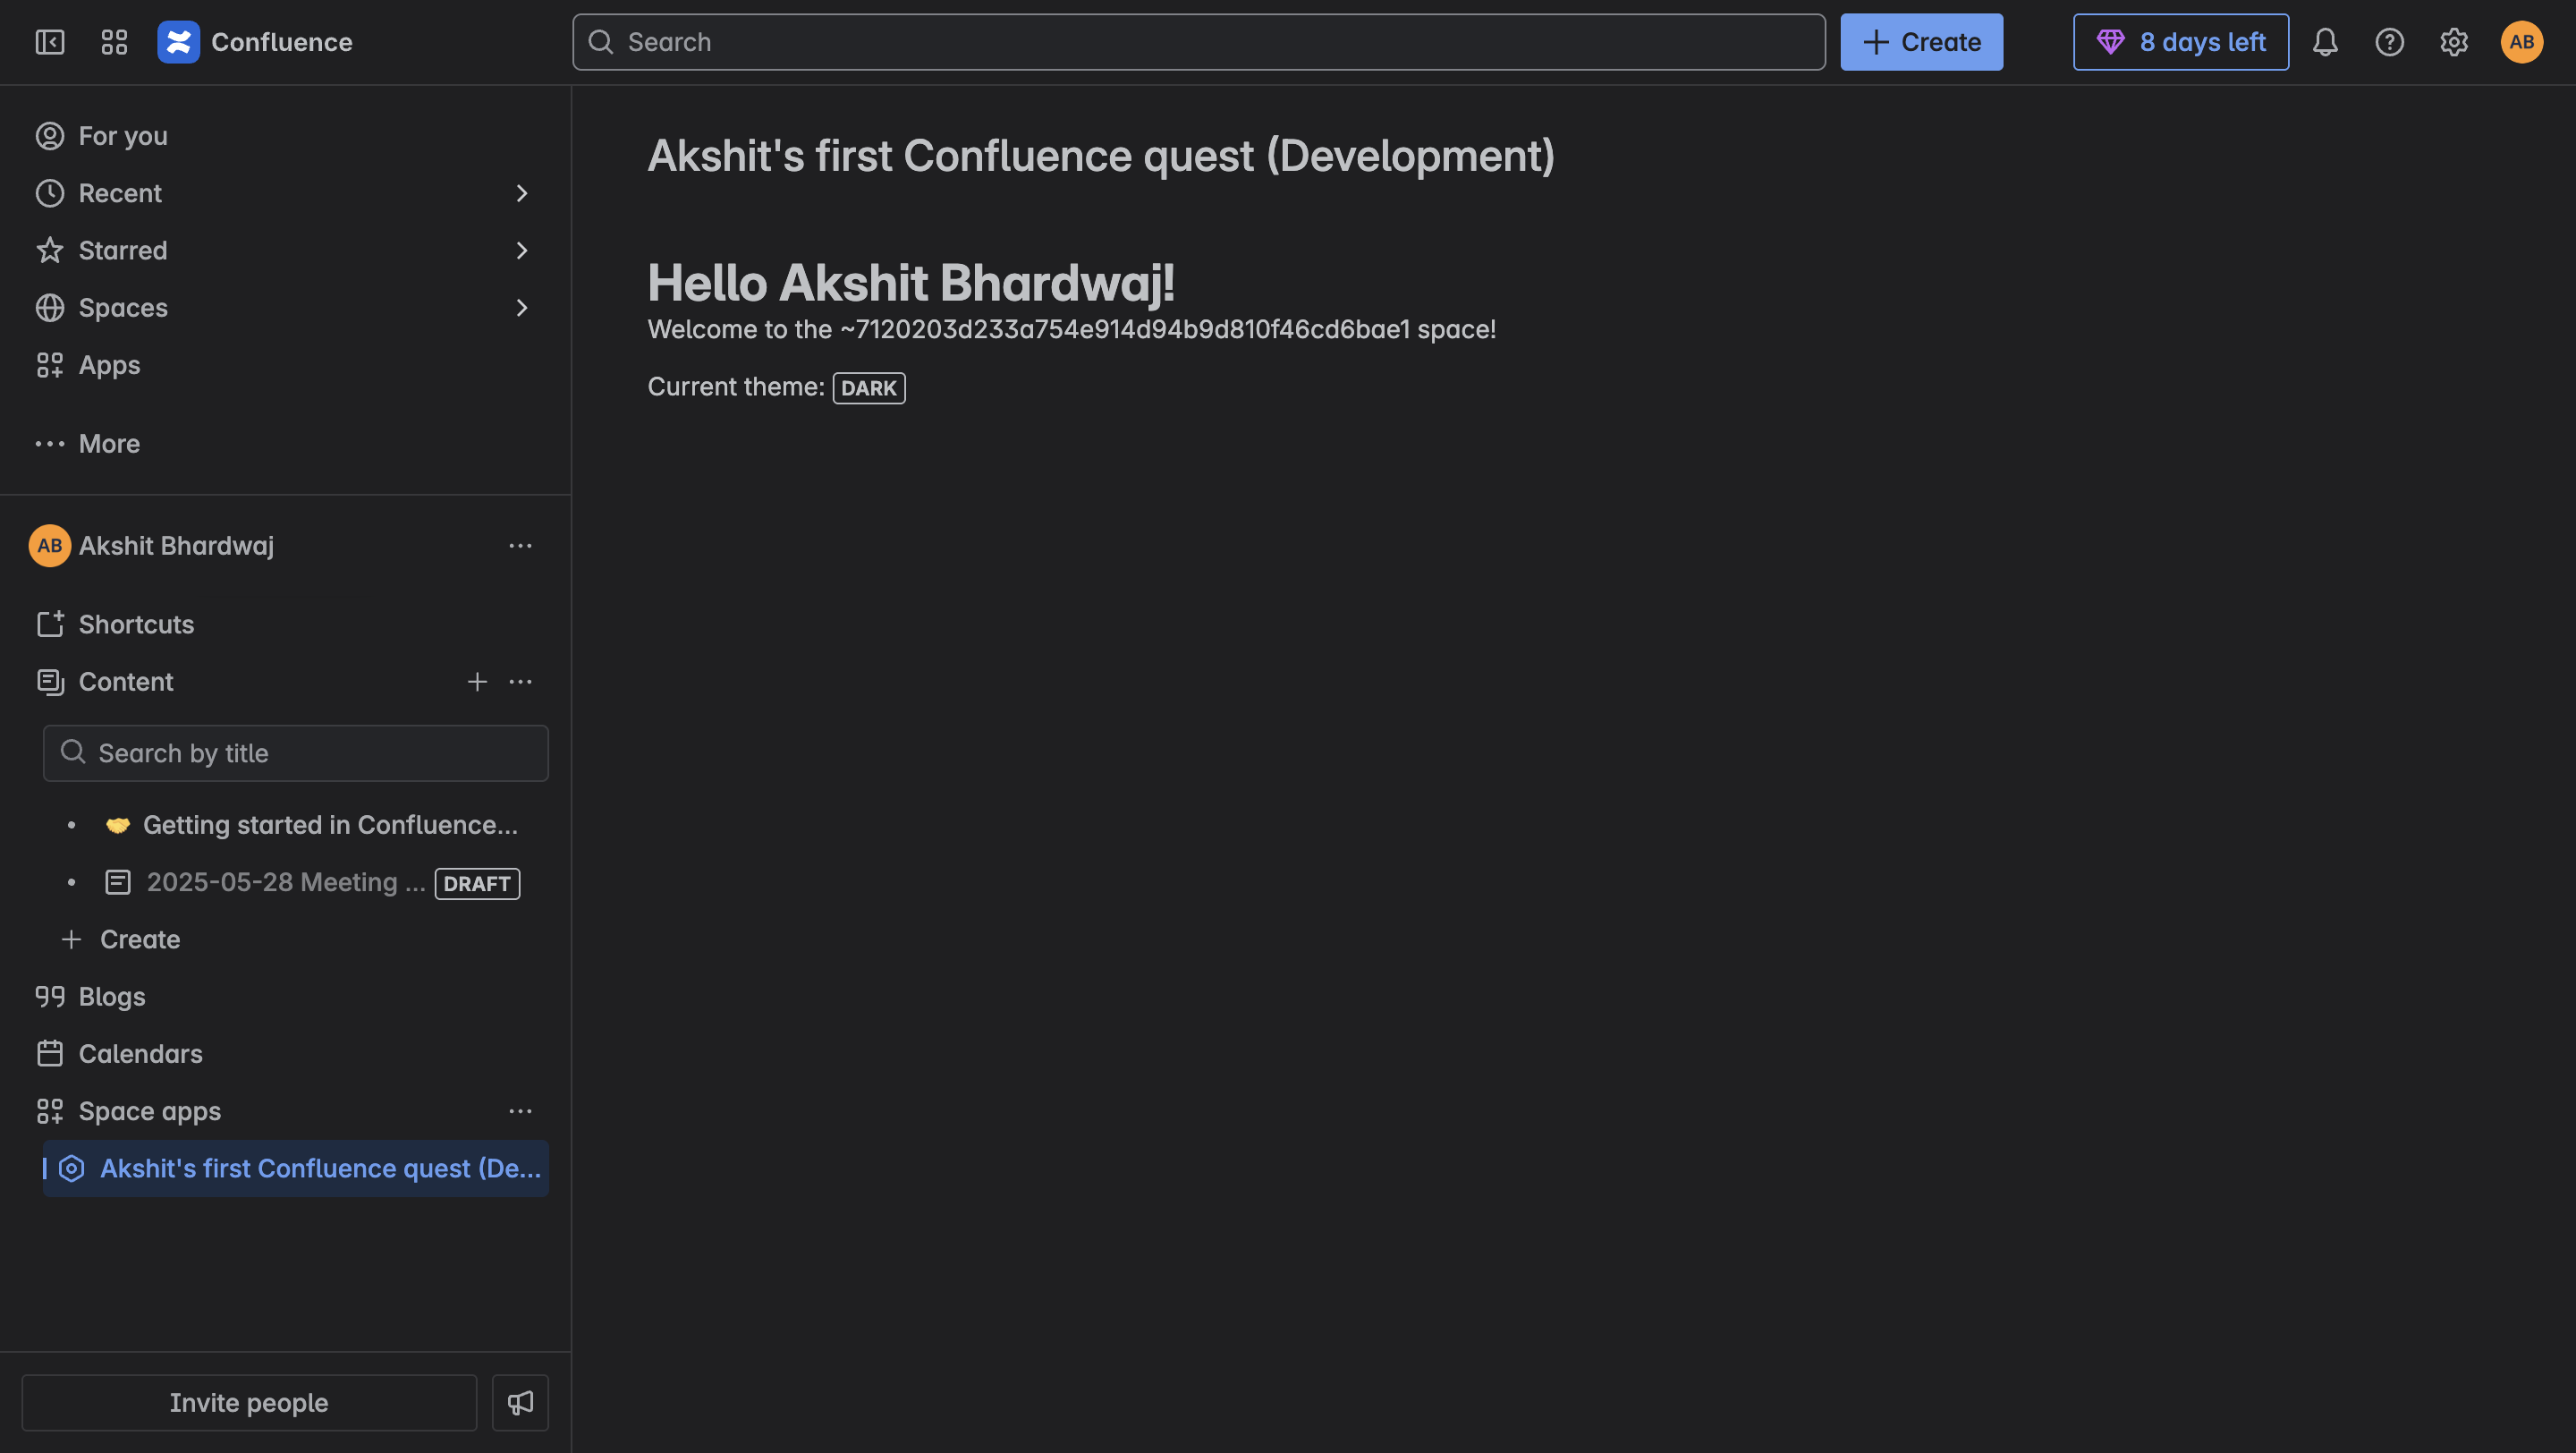Click the 8 days left trial button
The image size is (2576, 1453).
pos(2180,42)
